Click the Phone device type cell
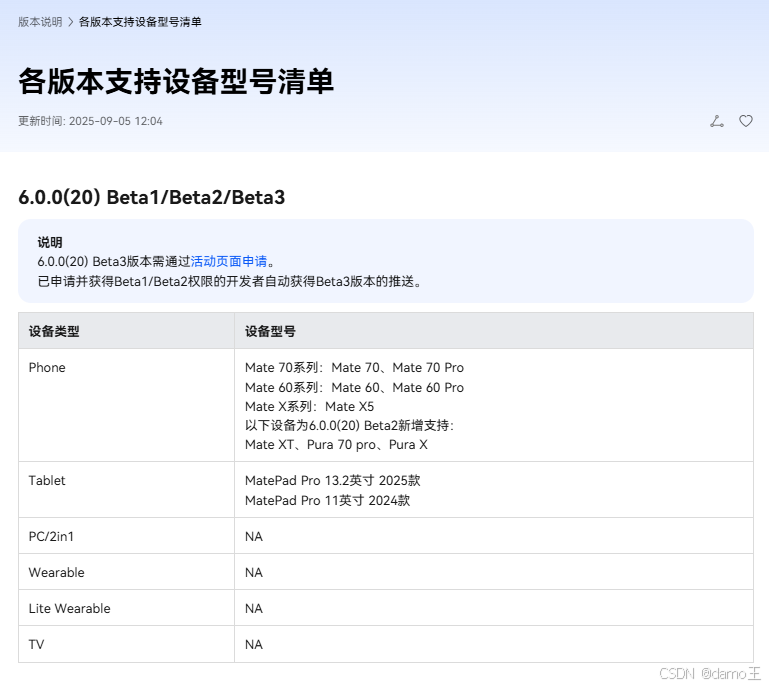The height and width of the screenshot is (687, 769). (126, 405)
